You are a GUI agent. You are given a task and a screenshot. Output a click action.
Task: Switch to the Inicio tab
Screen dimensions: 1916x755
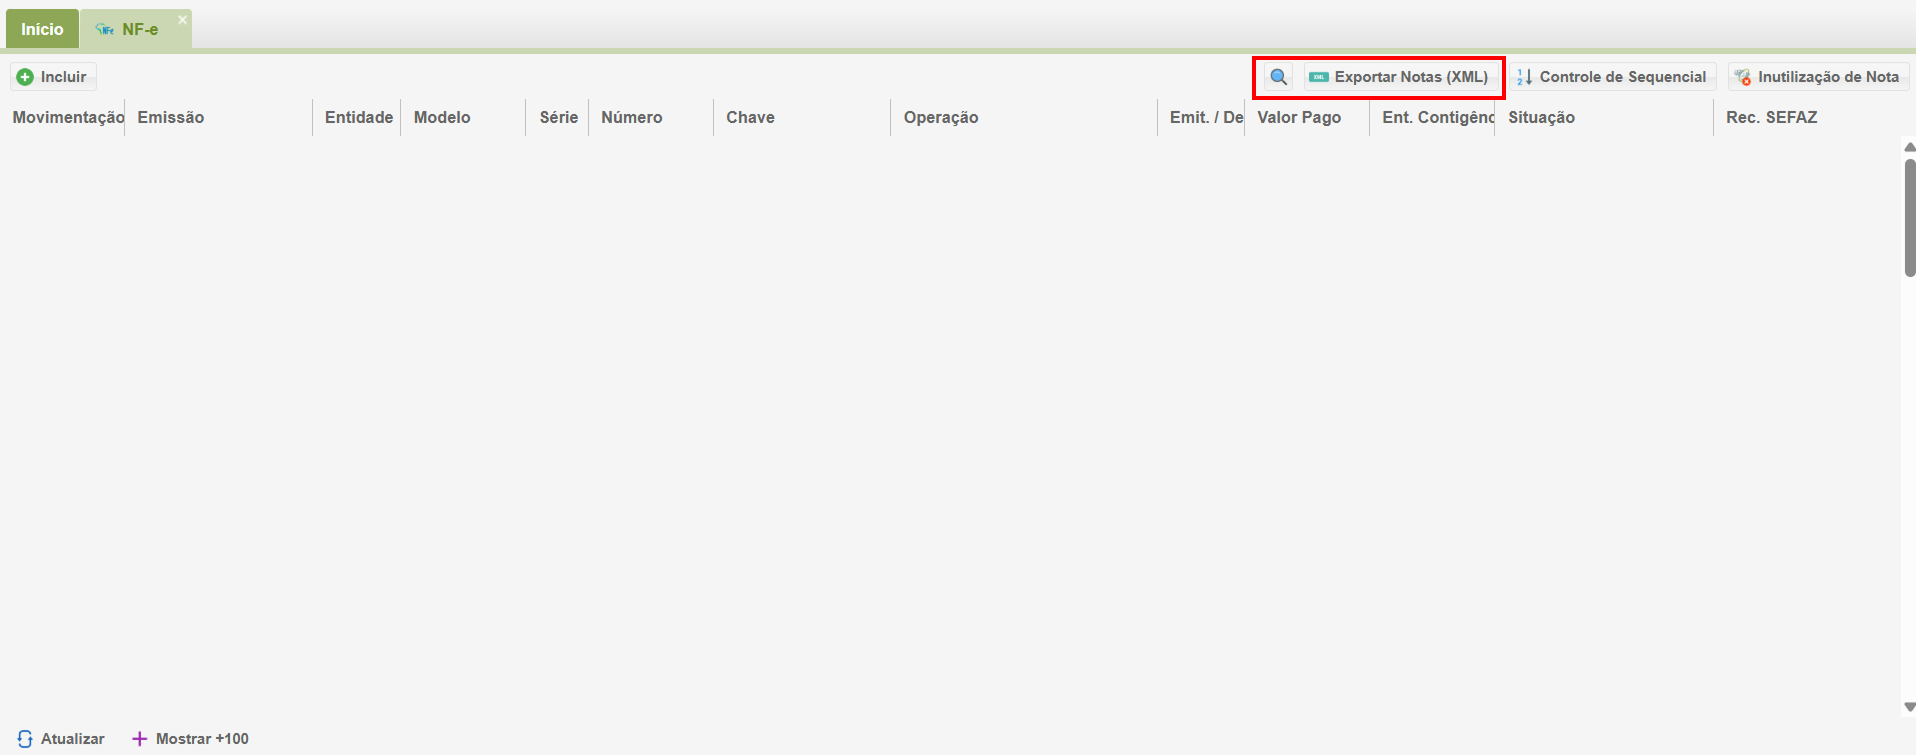42,29
